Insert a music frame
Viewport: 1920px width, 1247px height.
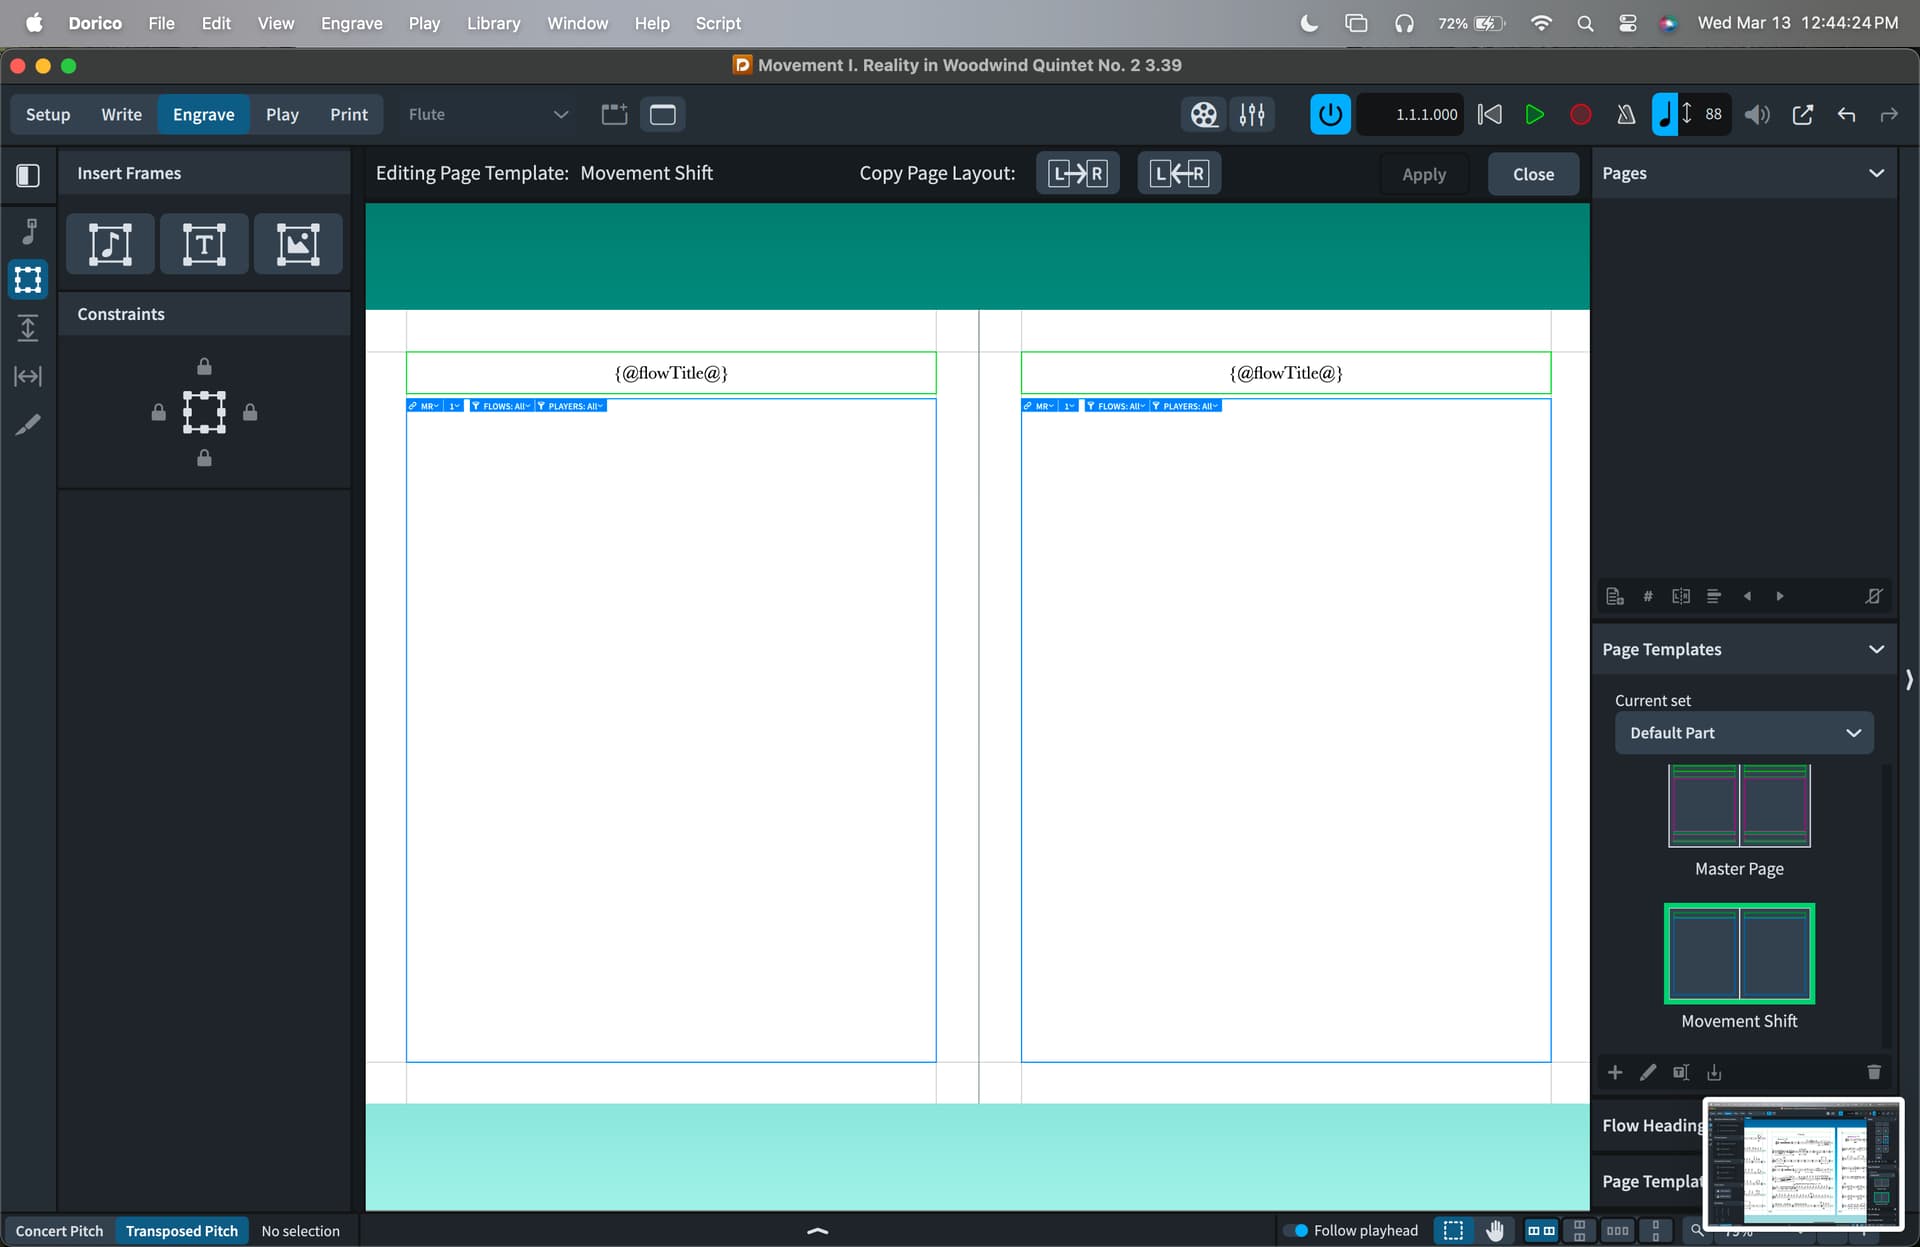pyautogui.click(x=110, y=244)
